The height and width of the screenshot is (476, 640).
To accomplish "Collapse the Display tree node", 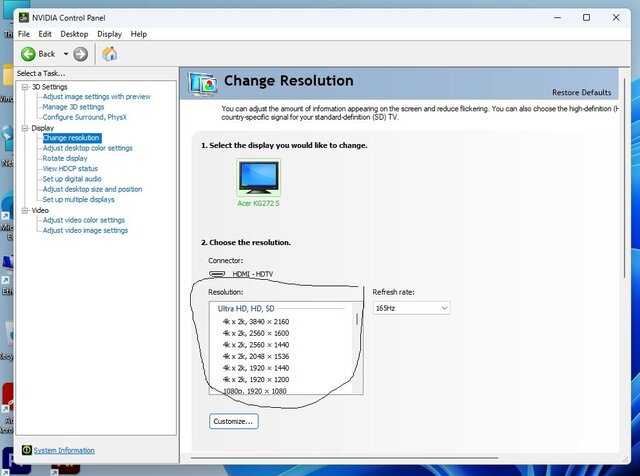I will pos(23,128).
